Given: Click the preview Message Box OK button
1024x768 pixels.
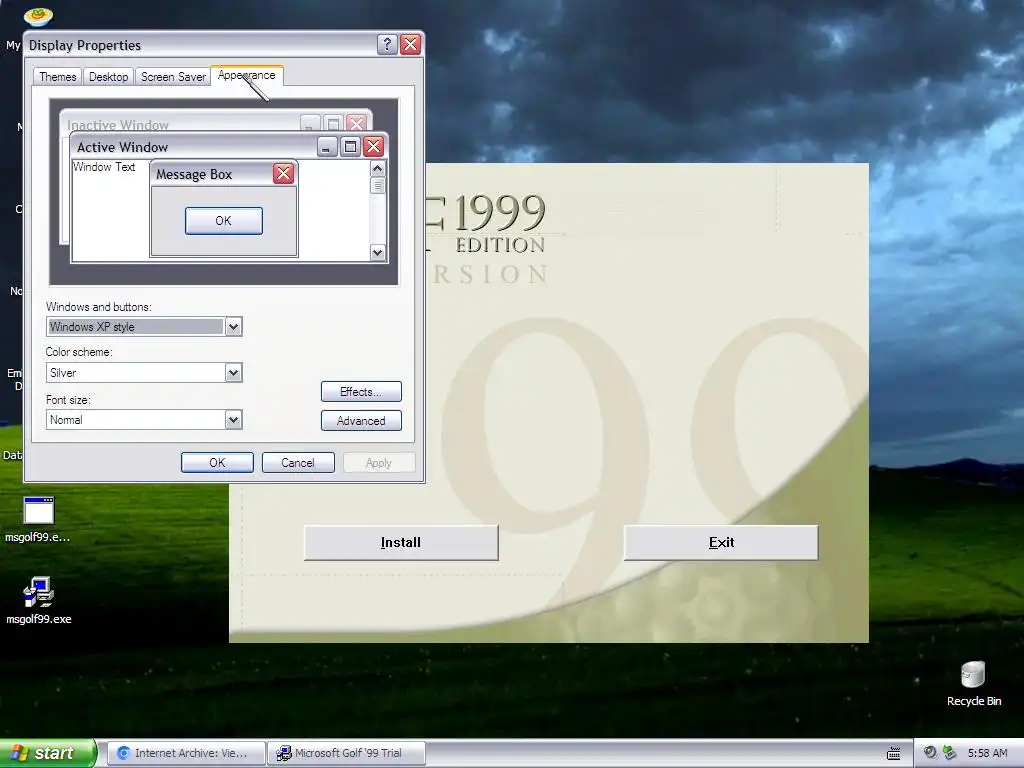Looking at the screenshot, I should (x=223, y=221).
